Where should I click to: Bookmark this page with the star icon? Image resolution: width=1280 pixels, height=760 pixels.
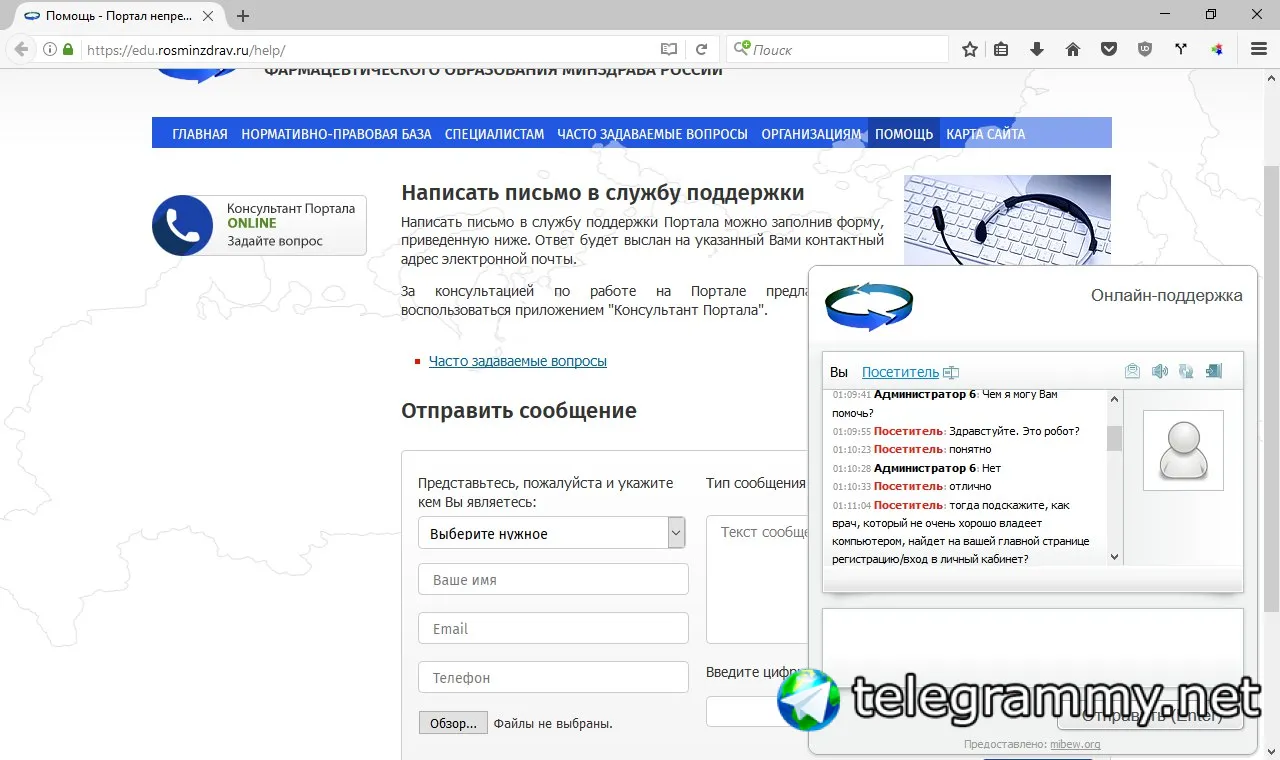tap(970, 49)
